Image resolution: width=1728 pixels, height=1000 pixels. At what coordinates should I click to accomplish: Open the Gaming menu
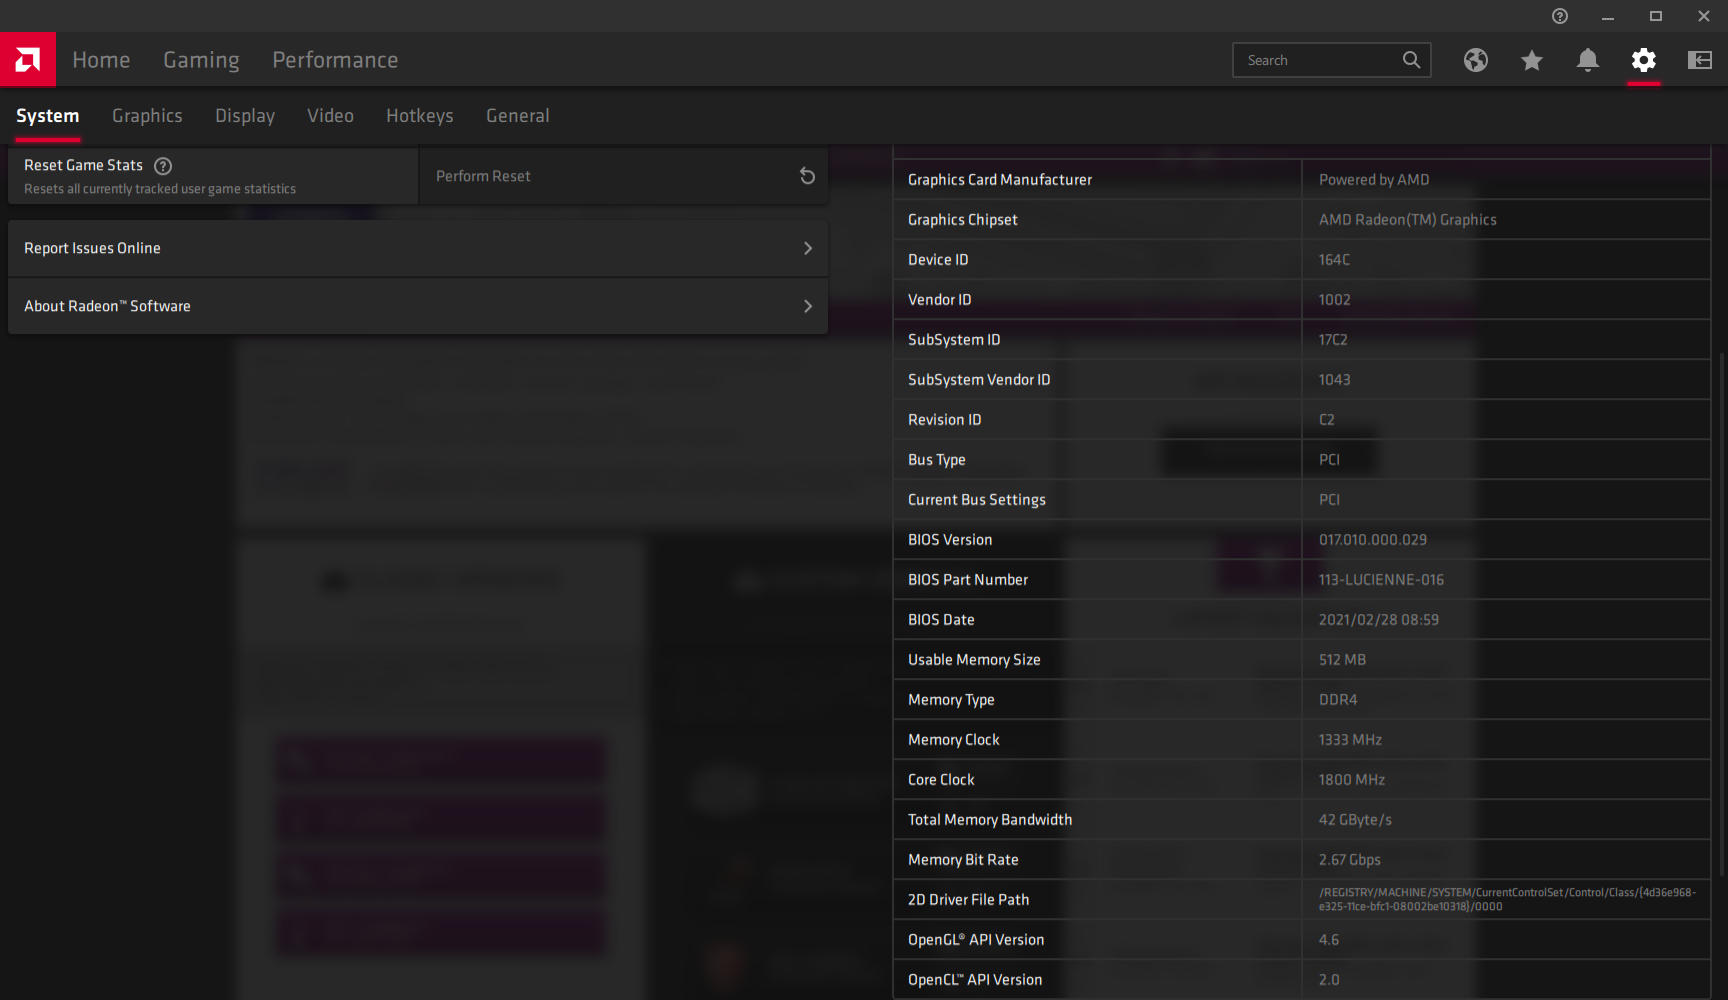pyautogui.click(x=201, y=60)
